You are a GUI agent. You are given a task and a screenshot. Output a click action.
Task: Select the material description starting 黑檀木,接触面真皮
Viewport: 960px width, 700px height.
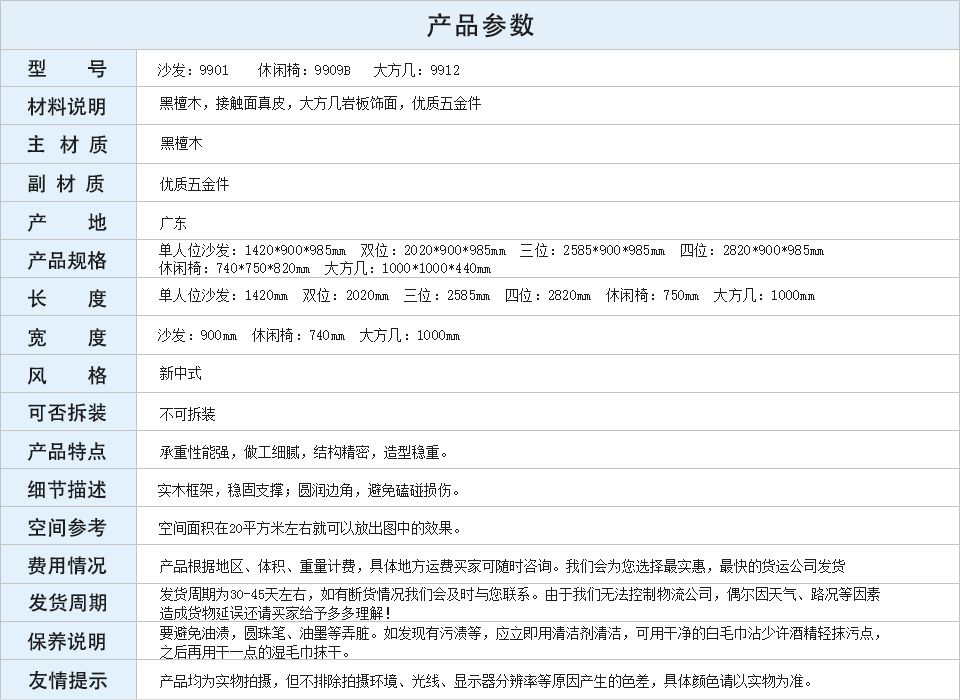(x=320, y=103)
